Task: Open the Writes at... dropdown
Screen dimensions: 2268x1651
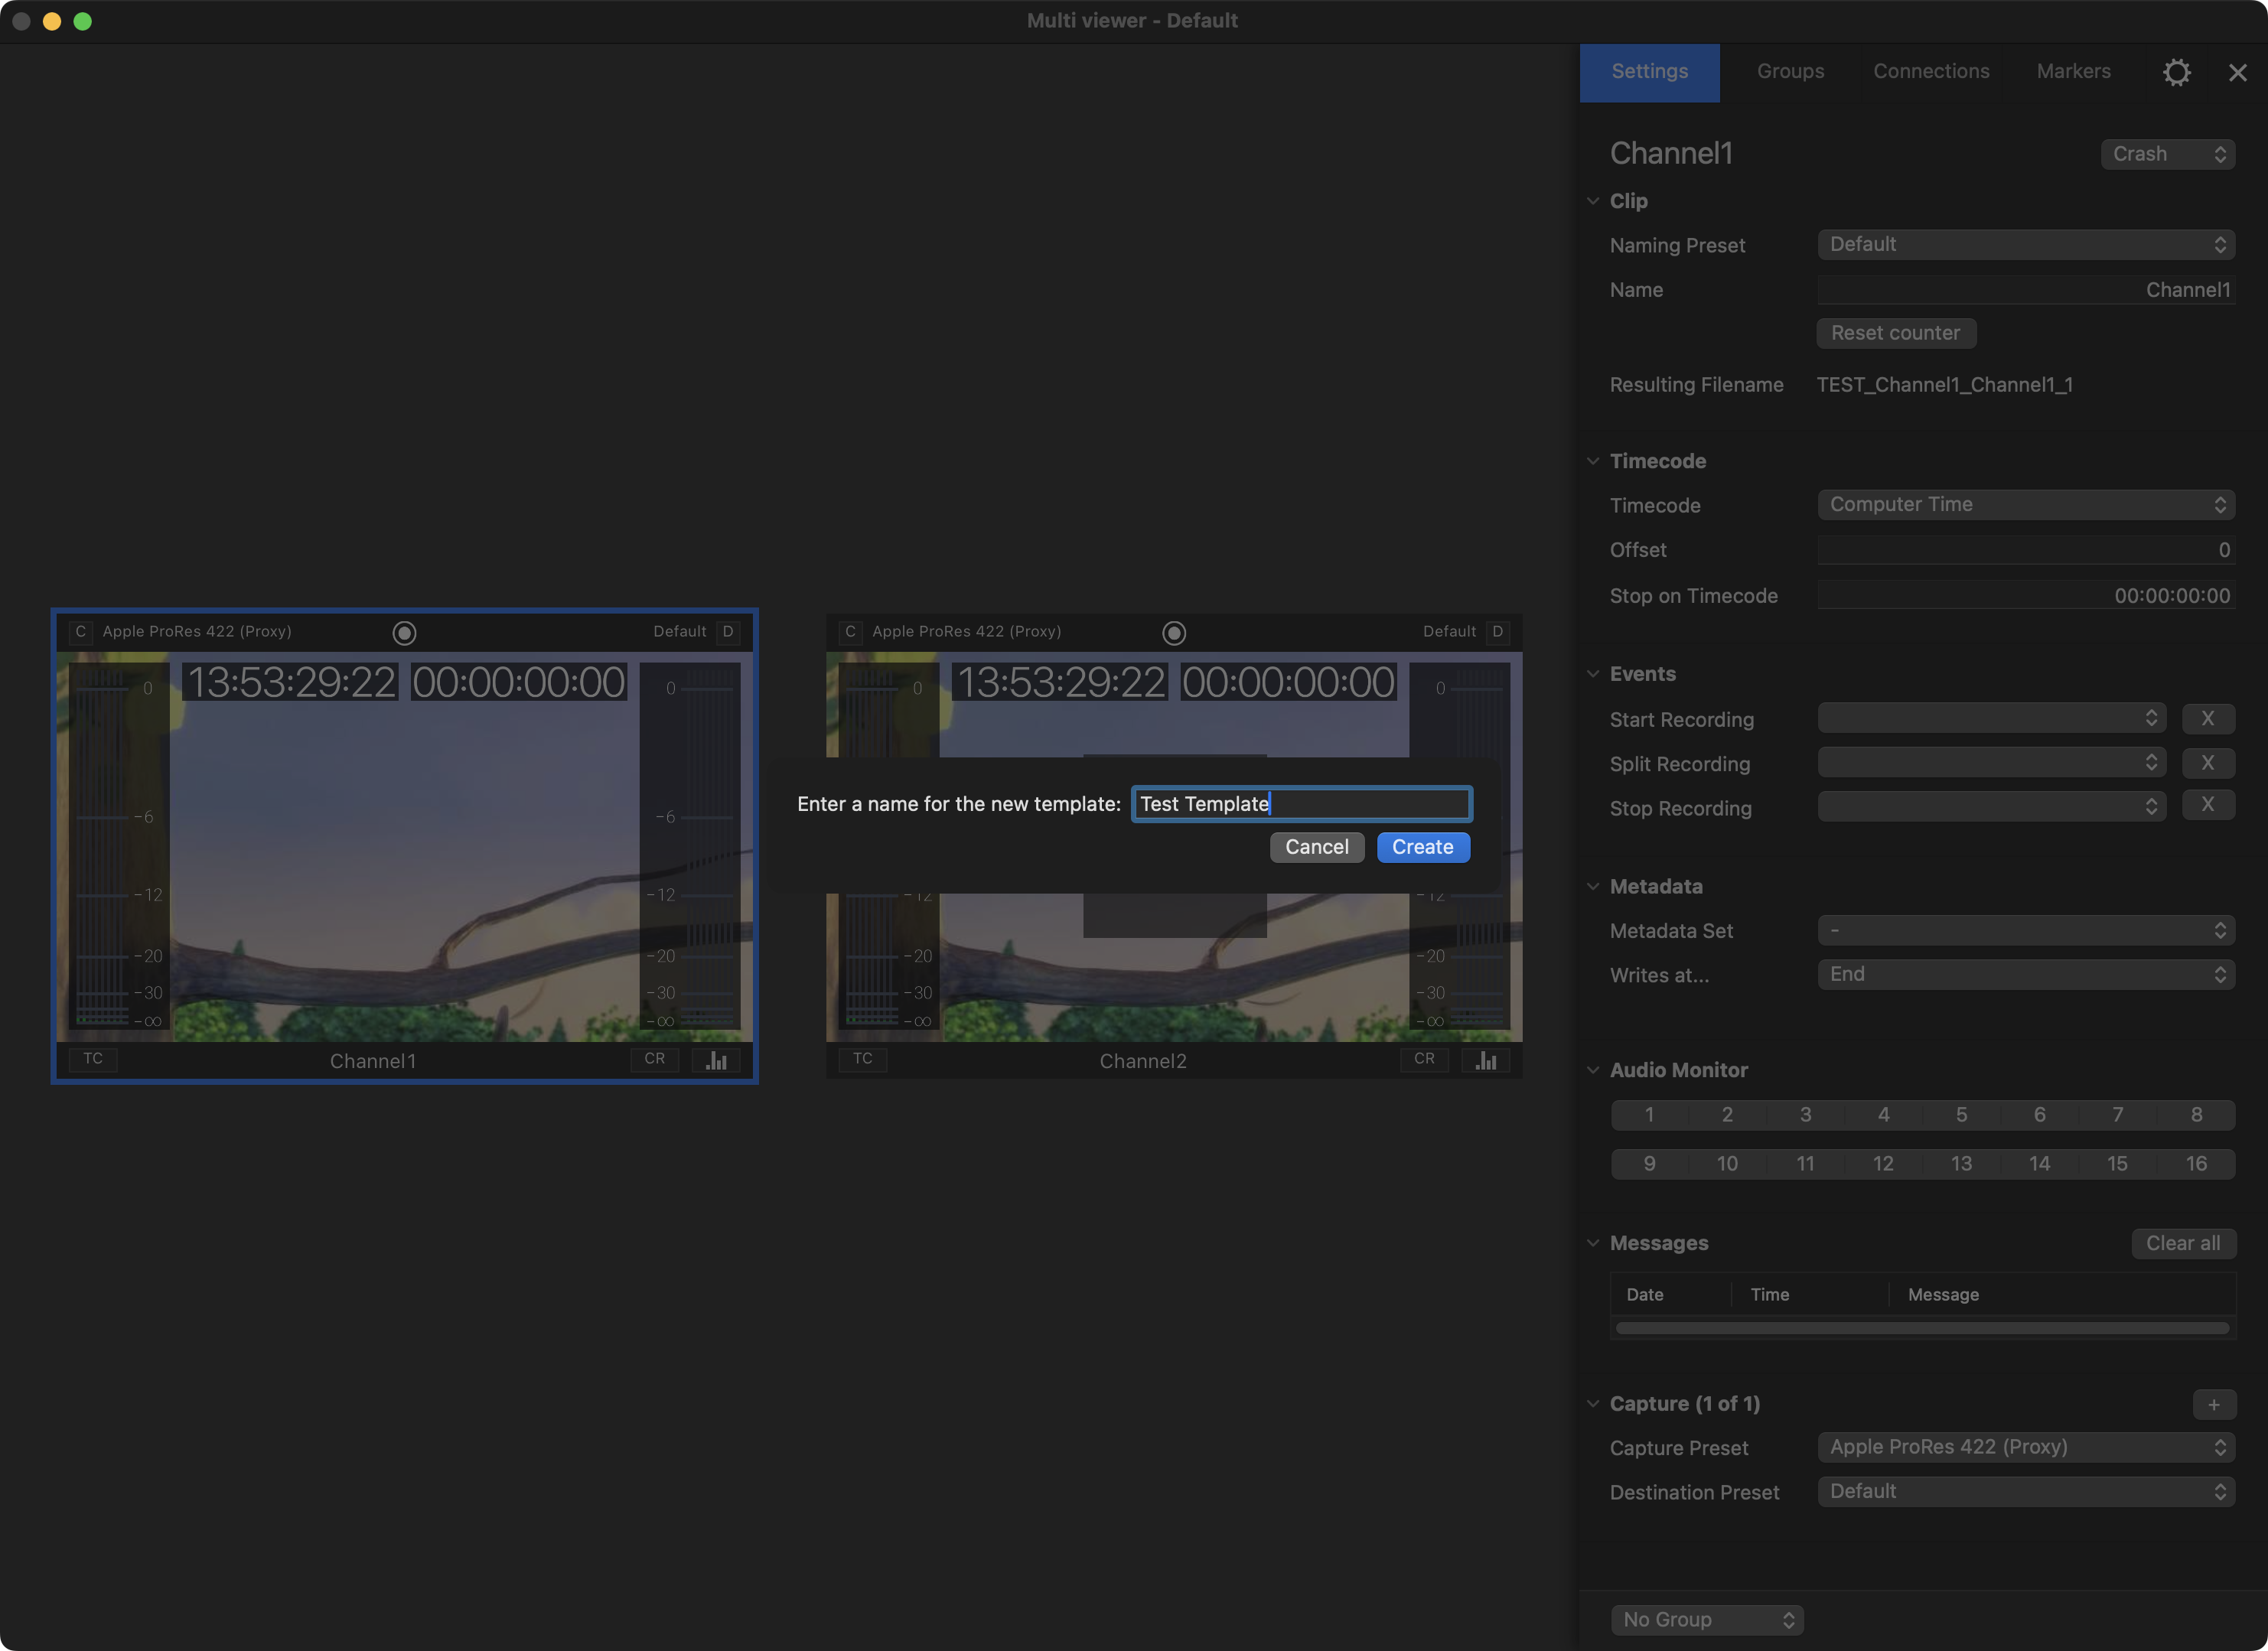Action: 2026,975
